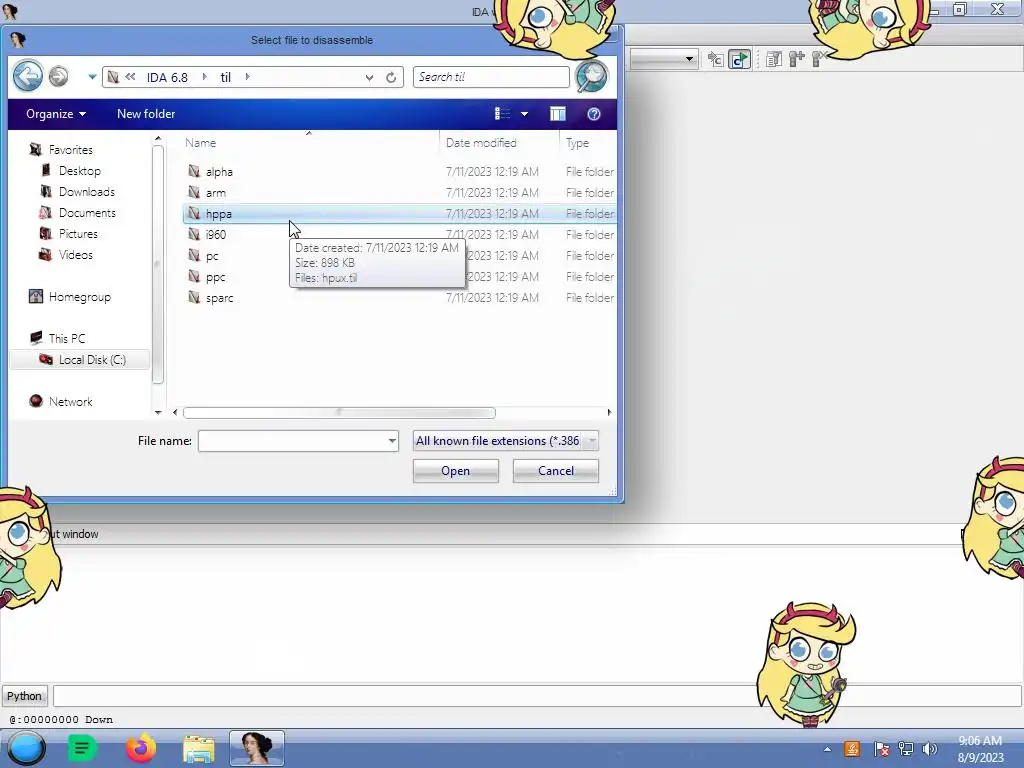Click the IDA 'C' play toolbar icon
1024x768 pixels.
tap(739, 59)
